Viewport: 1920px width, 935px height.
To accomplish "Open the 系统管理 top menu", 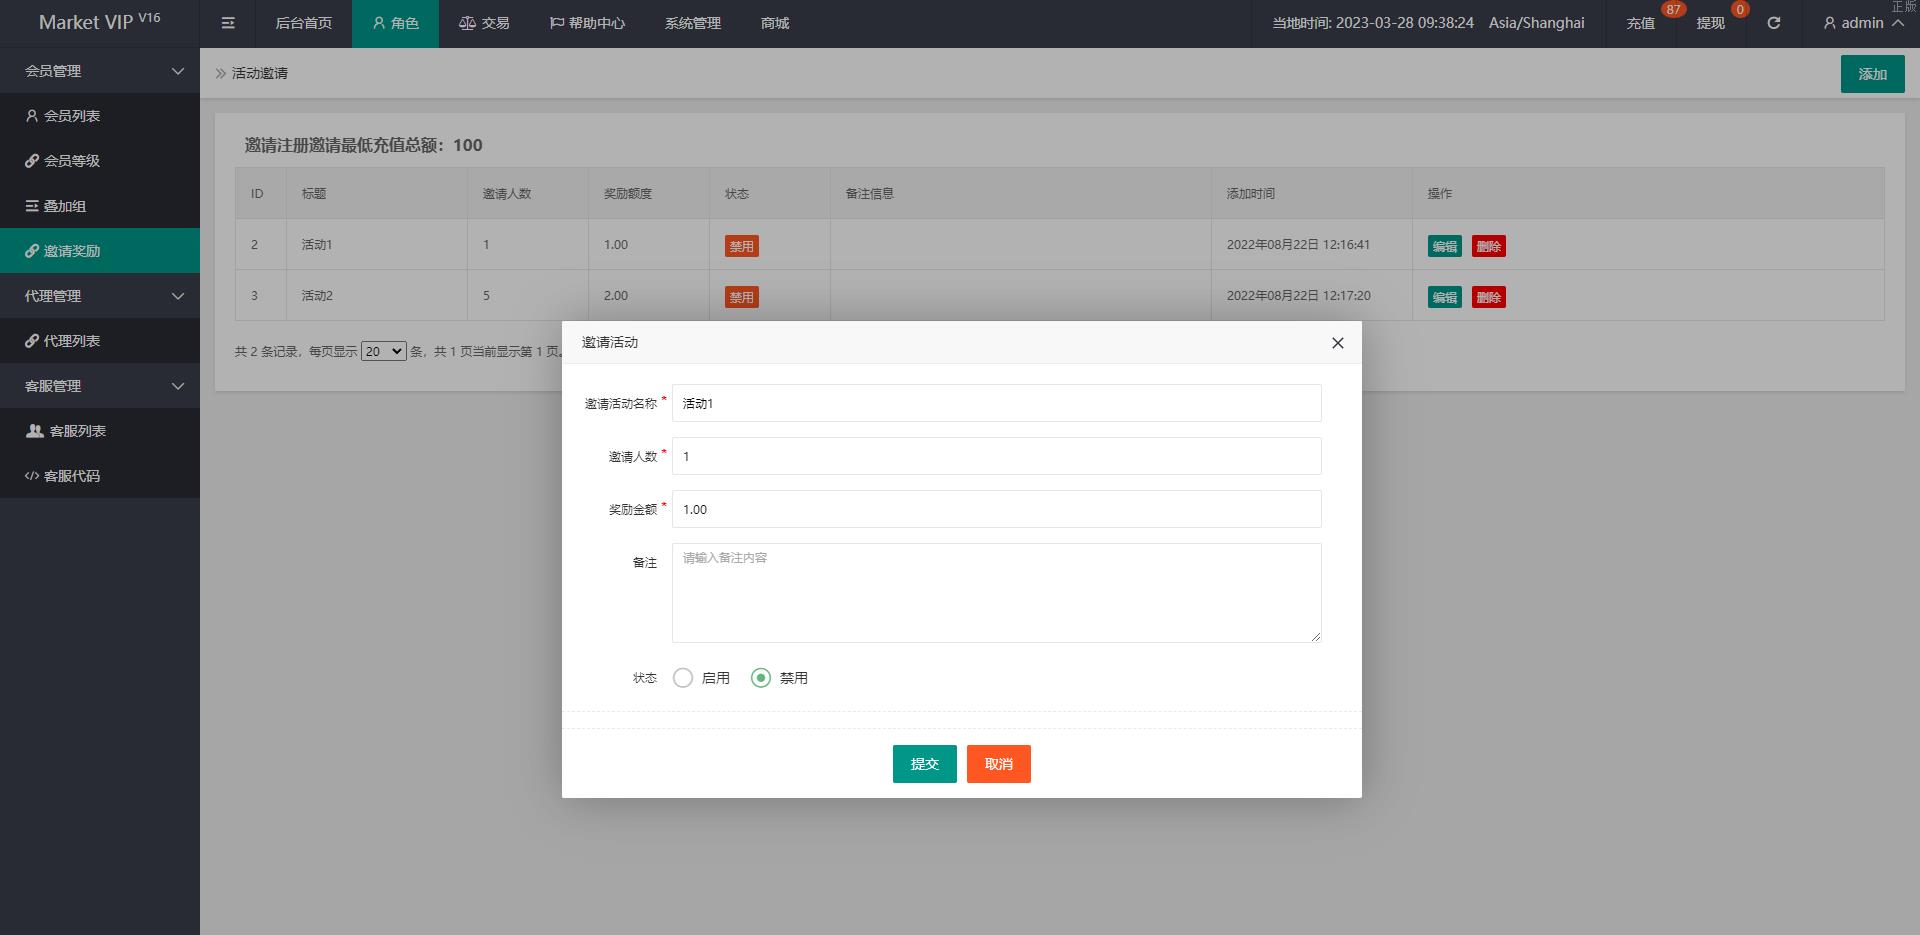I will (692, 23).
